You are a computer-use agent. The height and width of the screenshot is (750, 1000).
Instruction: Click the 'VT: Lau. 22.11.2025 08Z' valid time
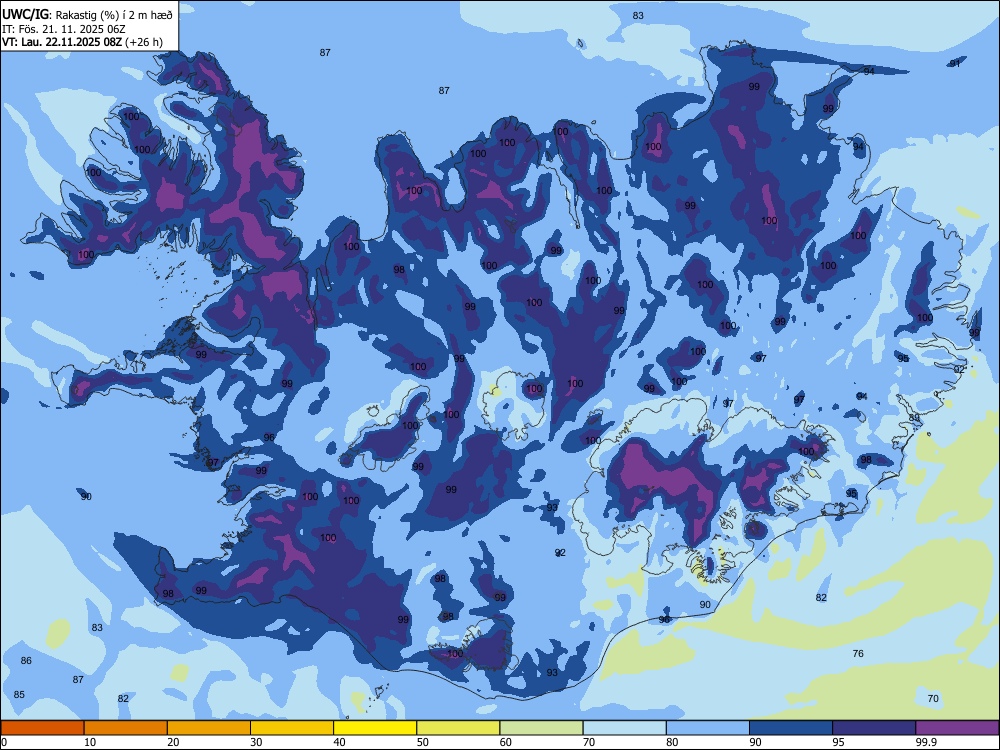click(x=62, y=42)
